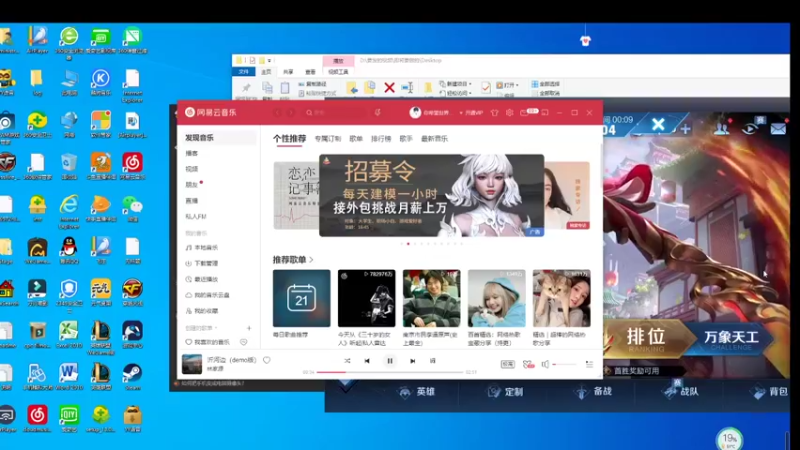This screenshot has width=800, height=450.
Task: Open the user avatar profile
Action: coord(415,112)
